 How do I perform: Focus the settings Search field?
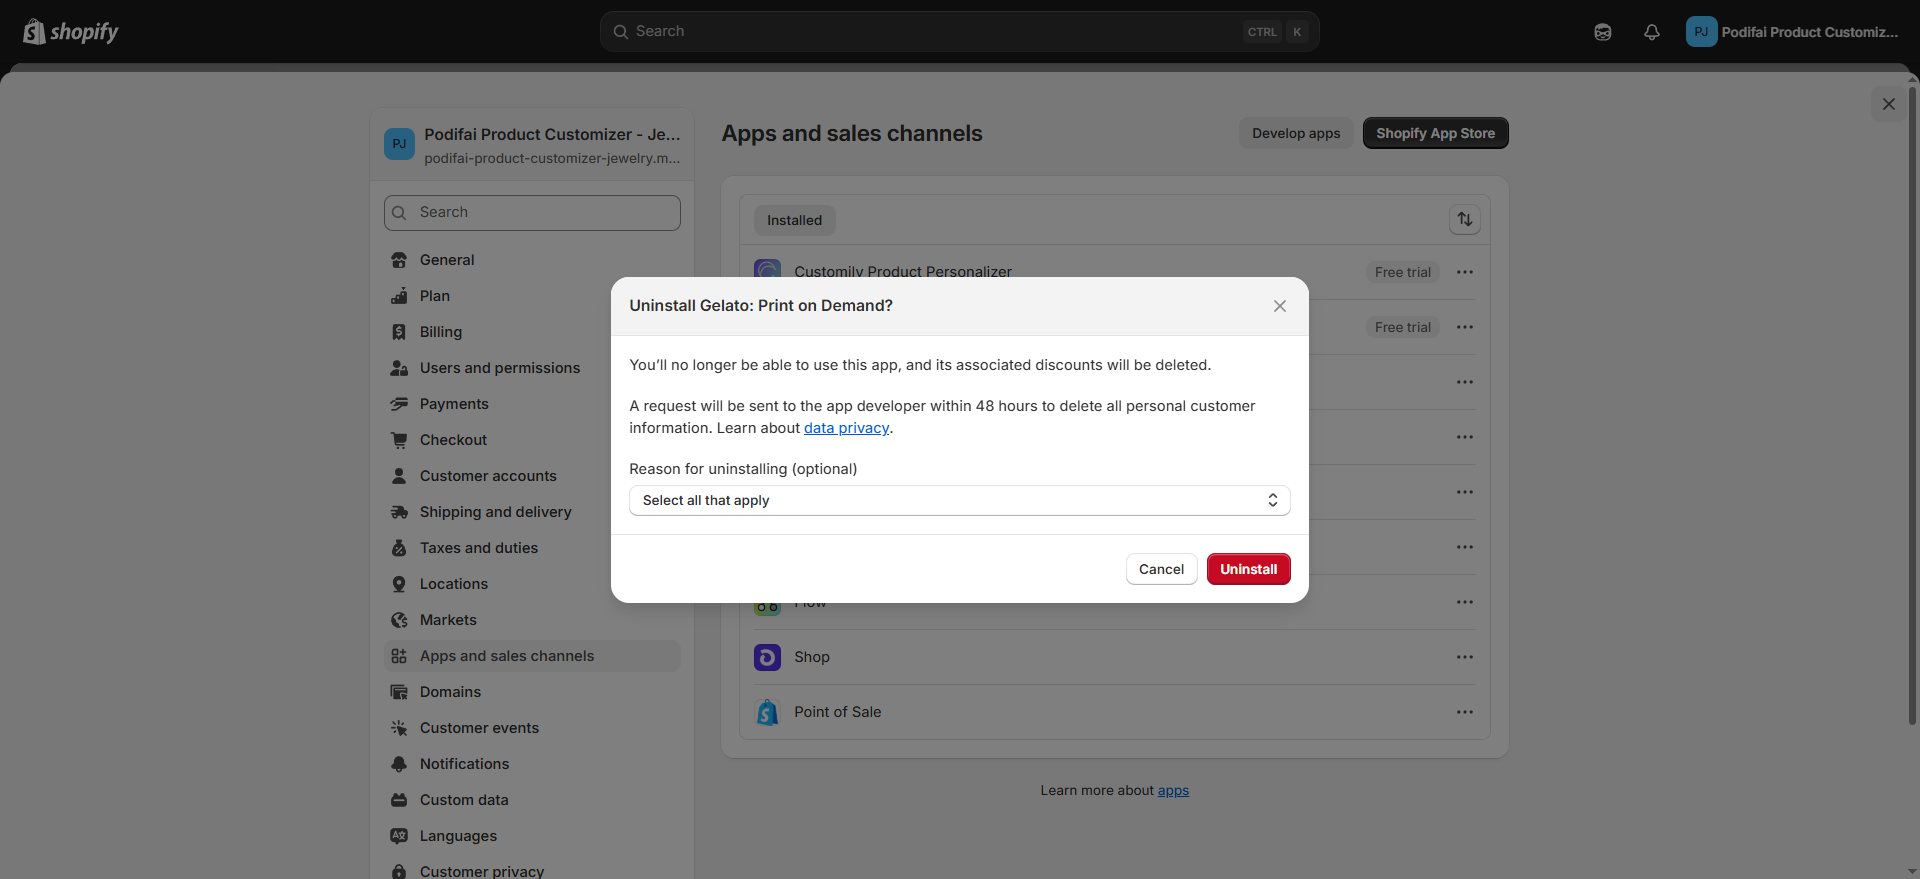click(532, 213)
